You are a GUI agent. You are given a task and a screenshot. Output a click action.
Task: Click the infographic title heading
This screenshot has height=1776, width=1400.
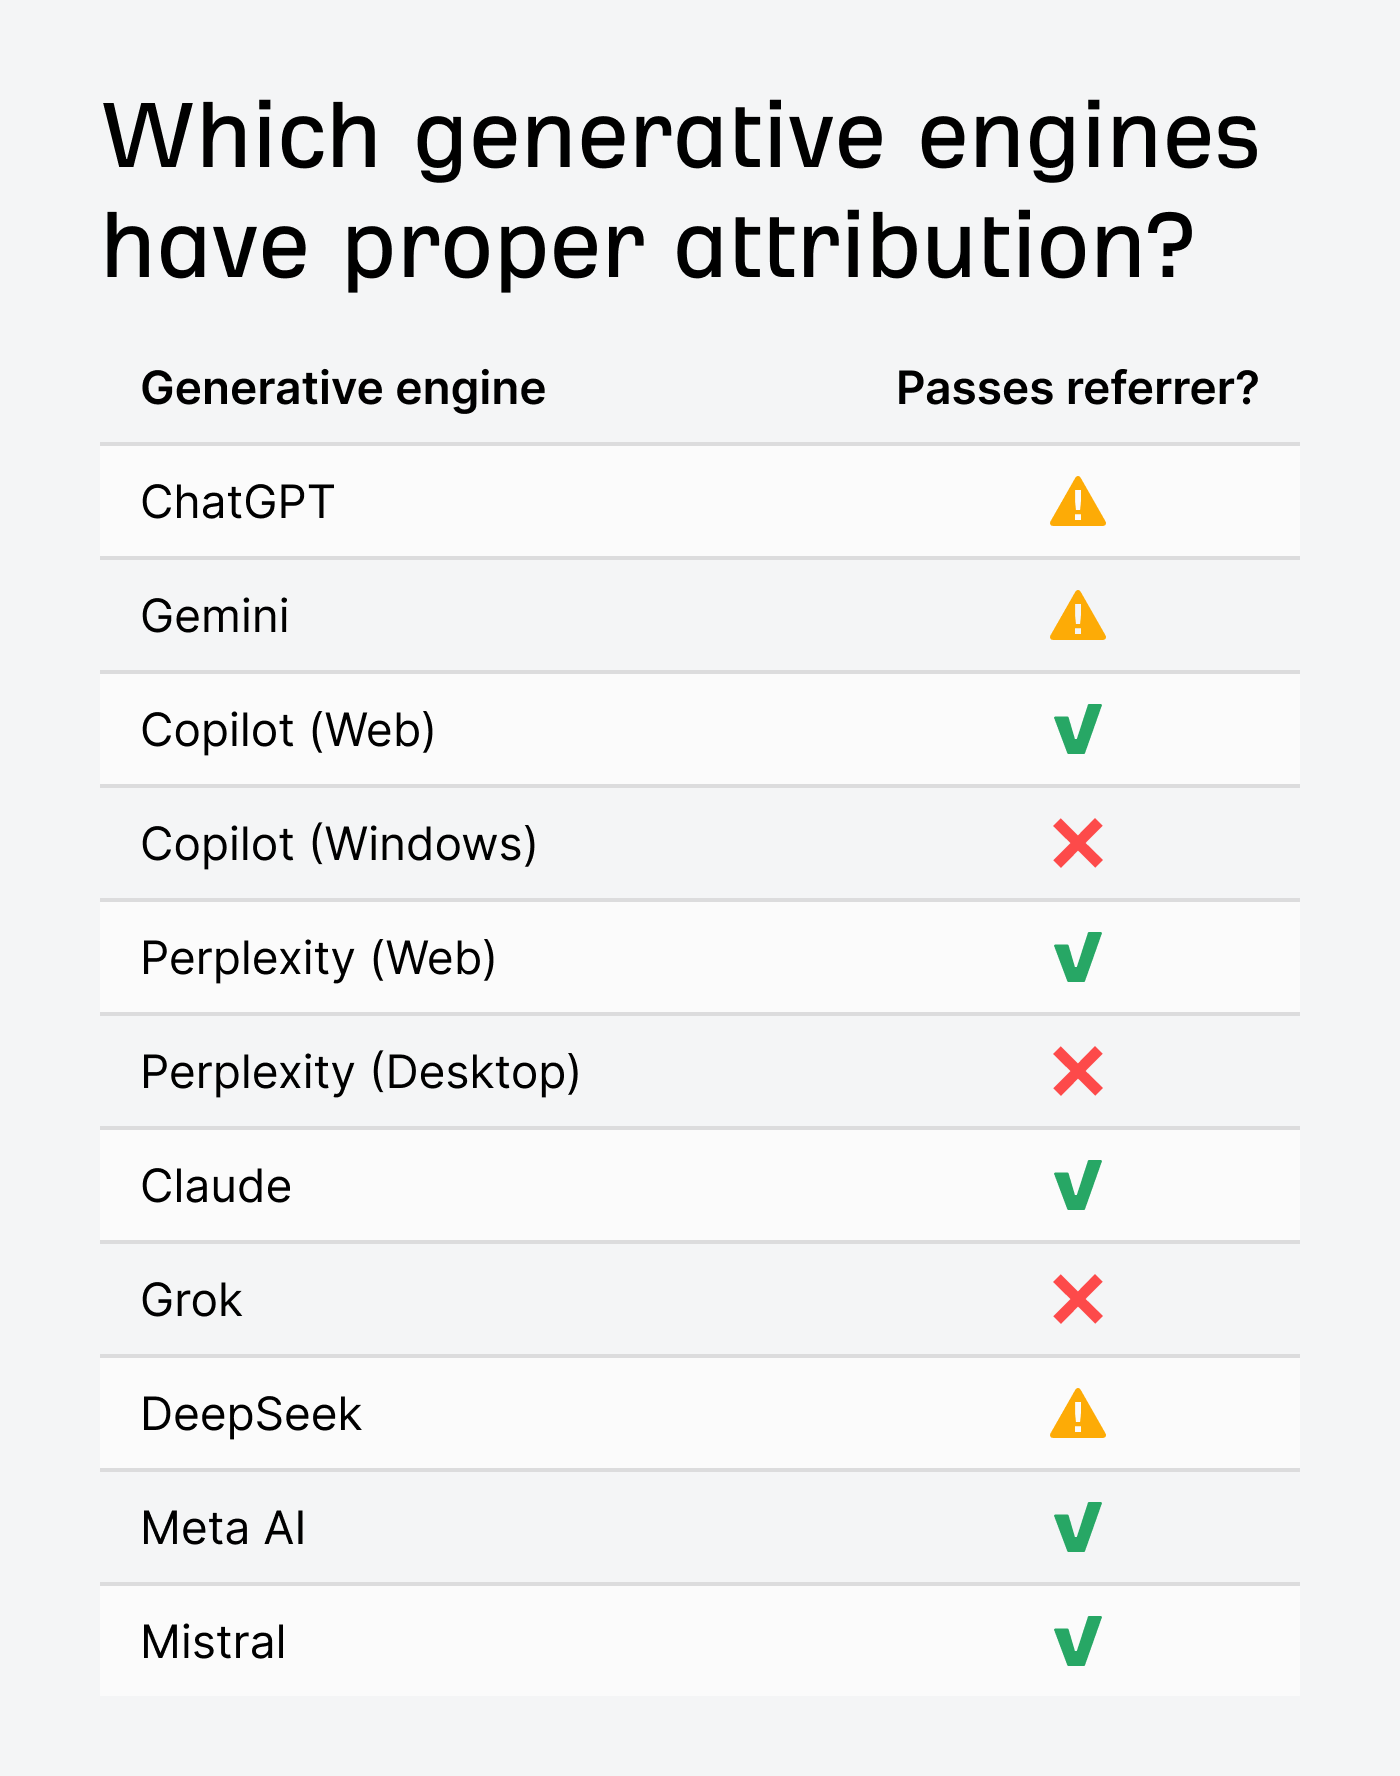(x=680, y=190)
